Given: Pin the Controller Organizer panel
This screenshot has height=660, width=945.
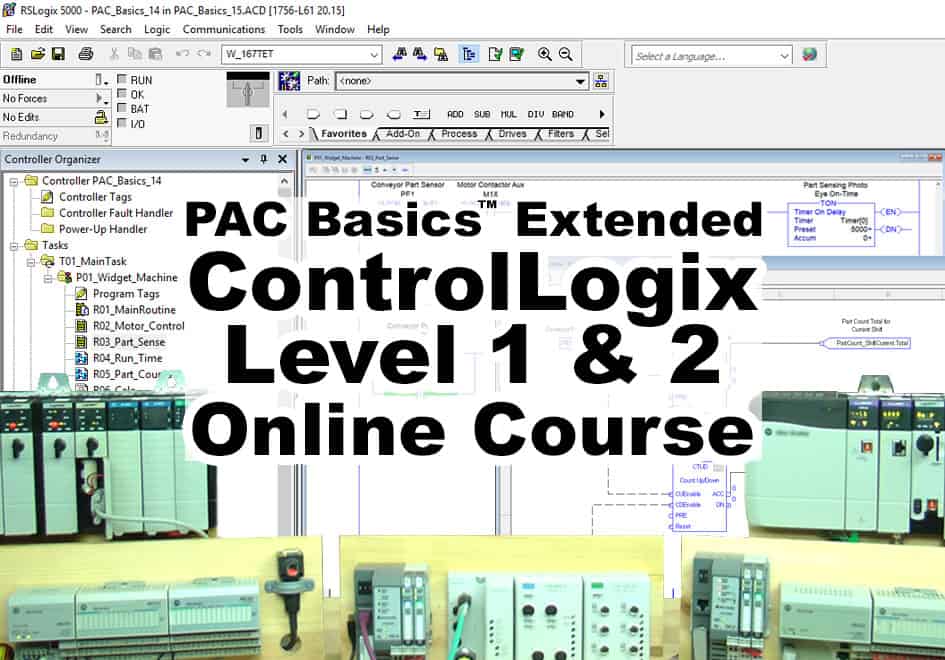Looking at the screenshot, I should pos(264,159).
